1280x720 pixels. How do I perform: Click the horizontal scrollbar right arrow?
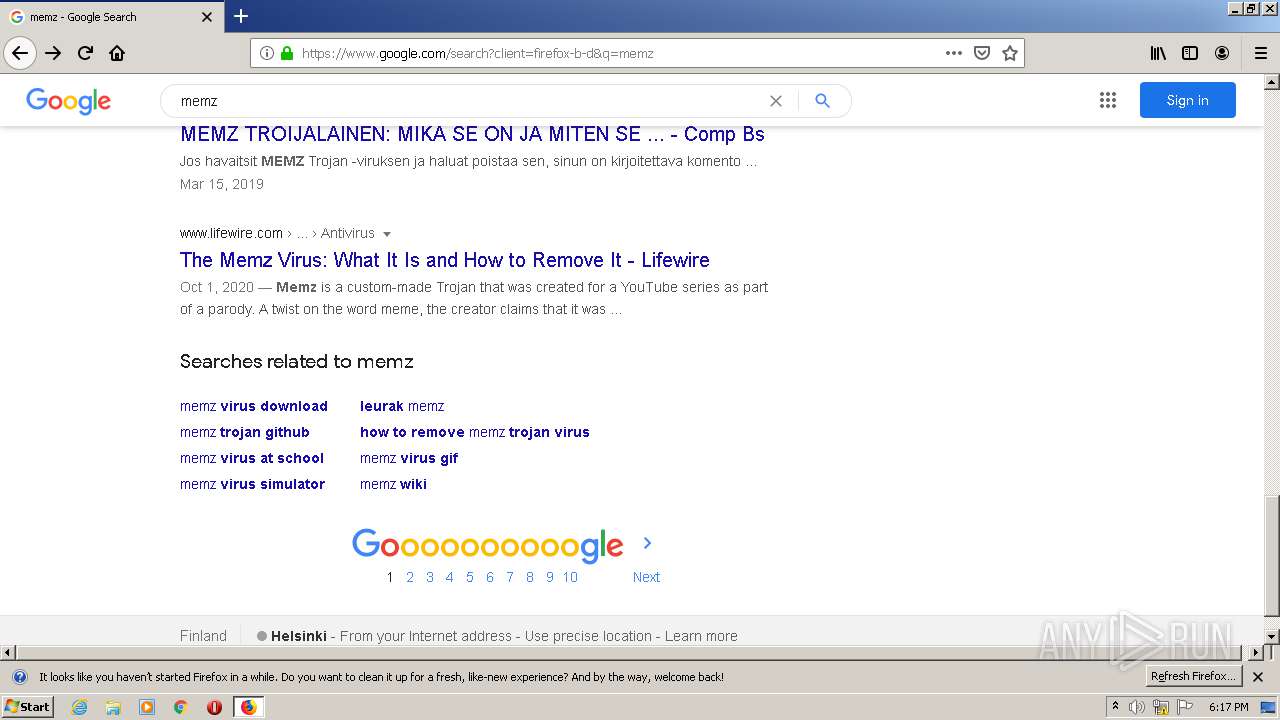[1257, 652]
